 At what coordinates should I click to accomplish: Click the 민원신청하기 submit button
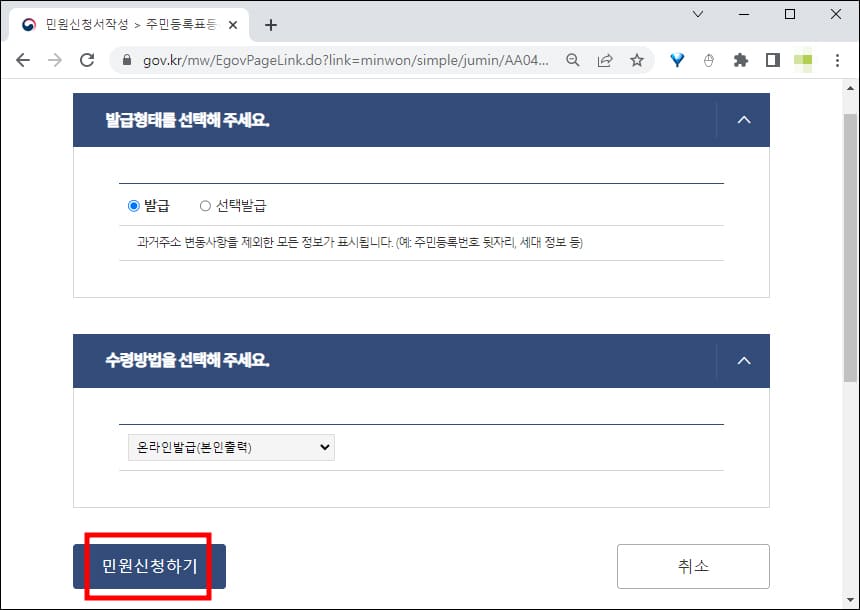pyautogui.click(x=147, y=566)
